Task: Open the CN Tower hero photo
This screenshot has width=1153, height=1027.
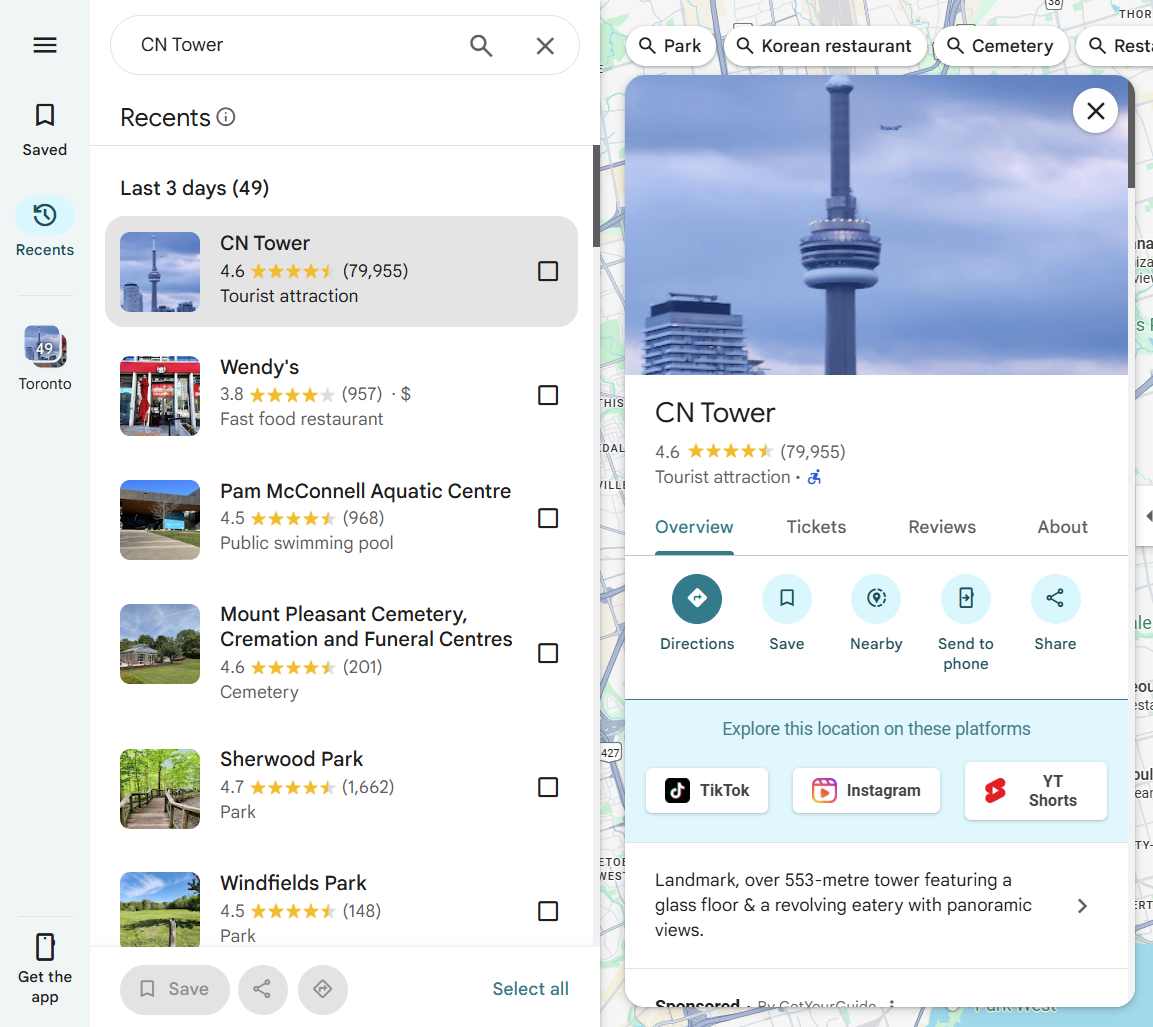Action: [876, 225]
